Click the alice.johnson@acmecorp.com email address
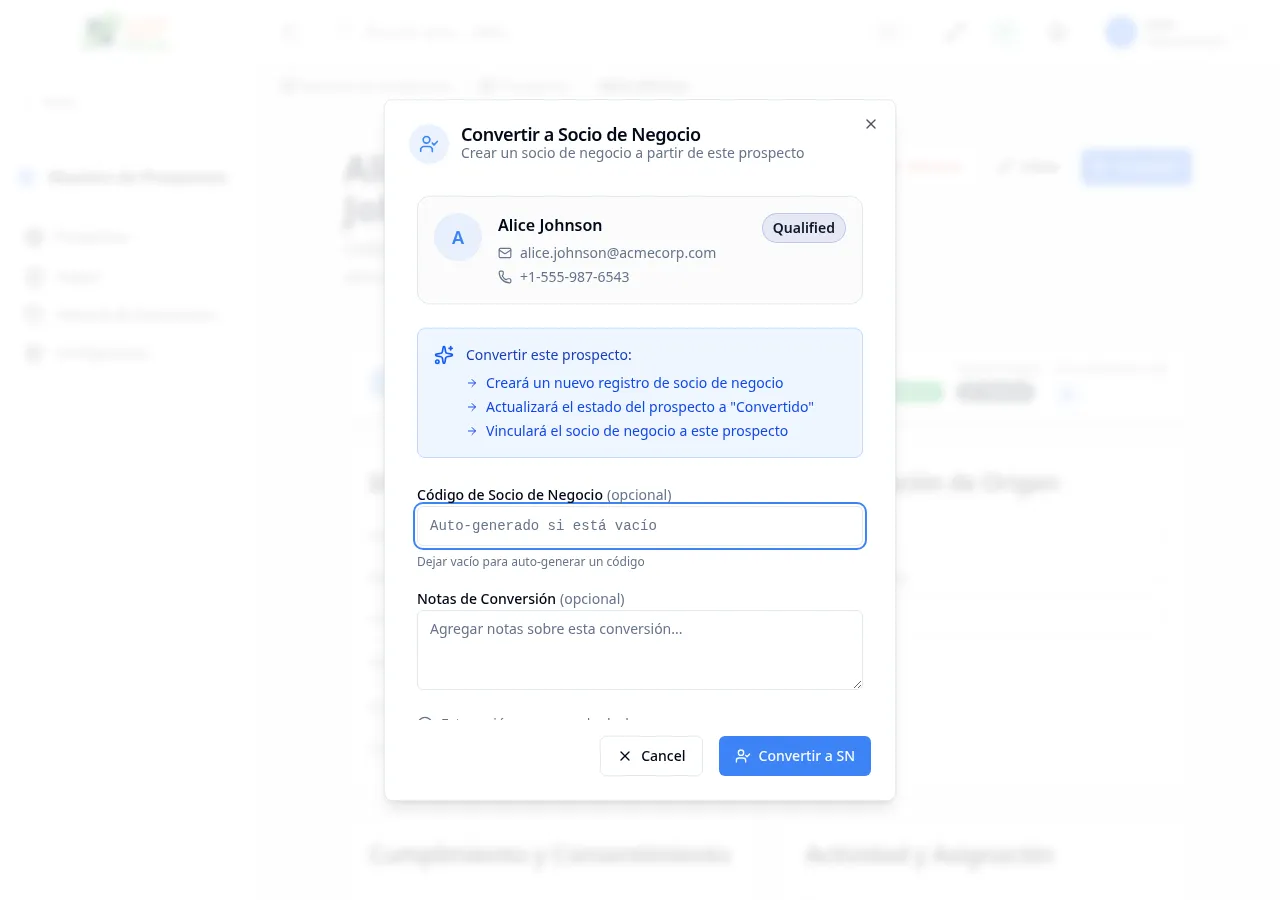 pos(618,253)
